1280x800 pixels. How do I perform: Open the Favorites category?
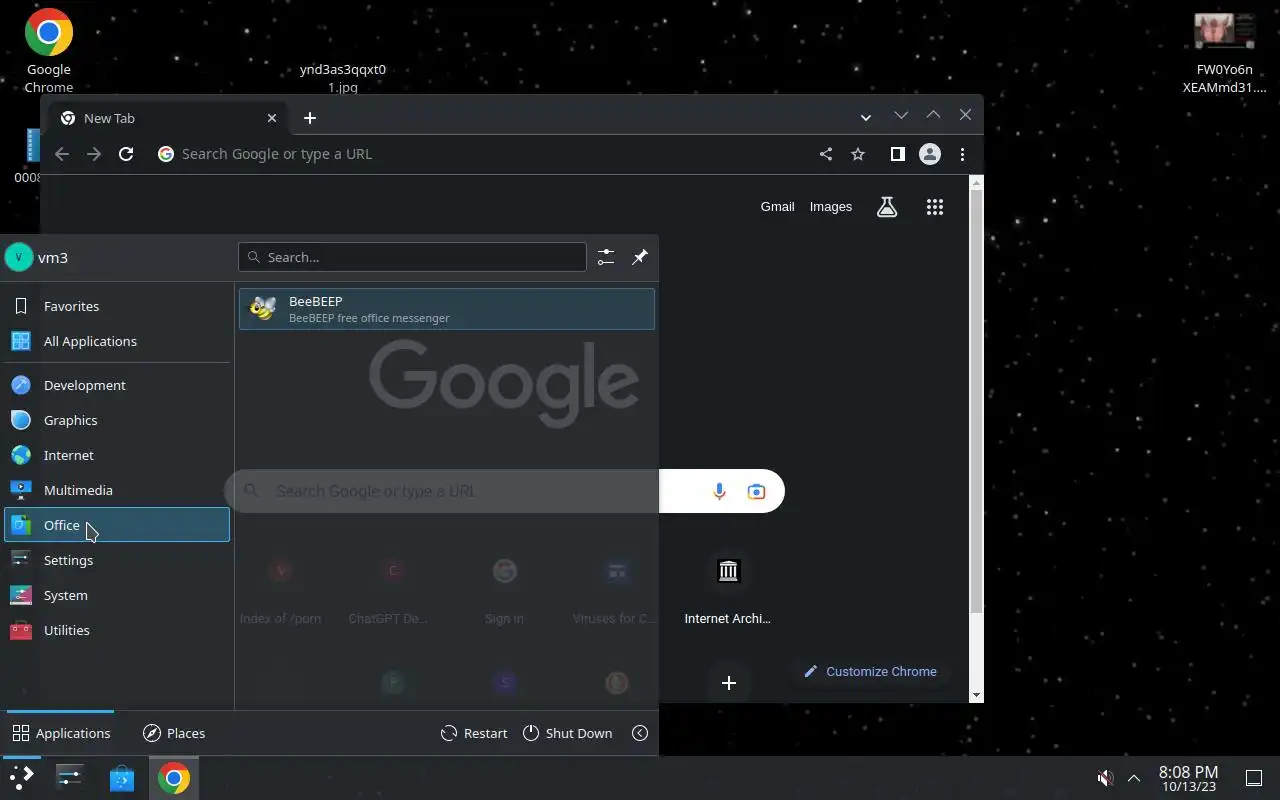(117, 306)
